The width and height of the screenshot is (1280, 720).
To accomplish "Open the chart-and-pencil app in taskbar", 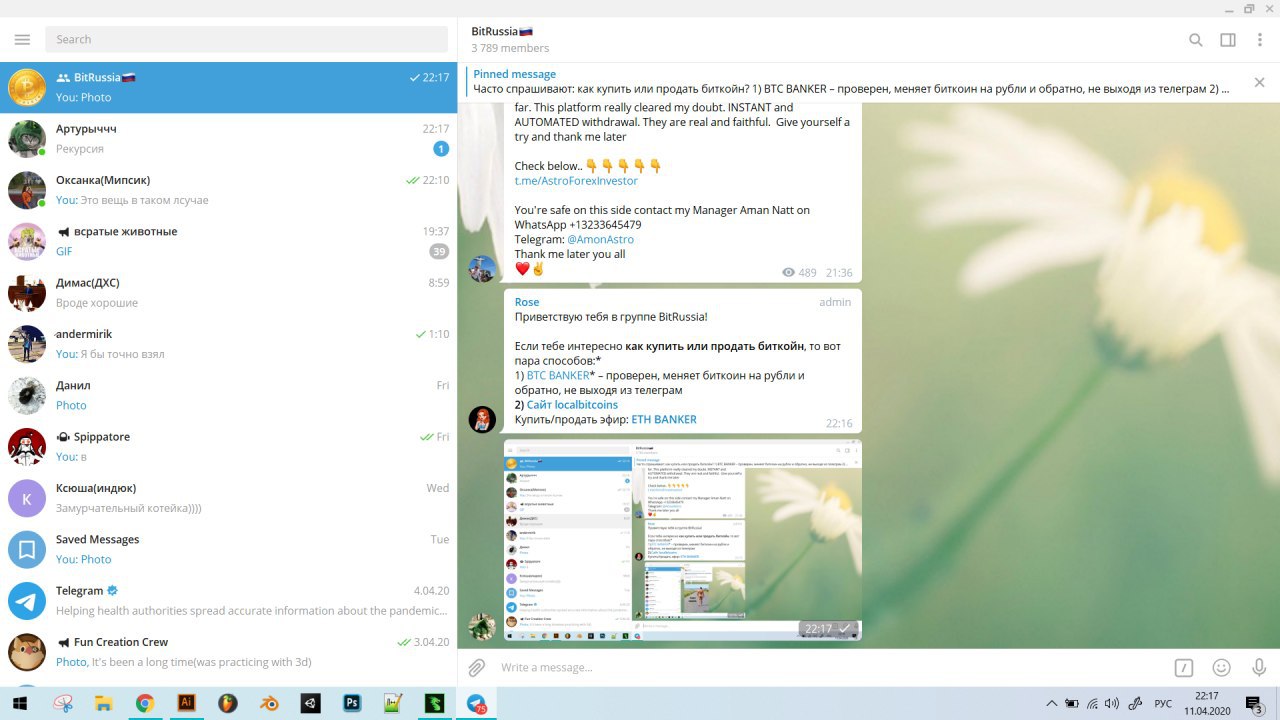I will point(393,703).
